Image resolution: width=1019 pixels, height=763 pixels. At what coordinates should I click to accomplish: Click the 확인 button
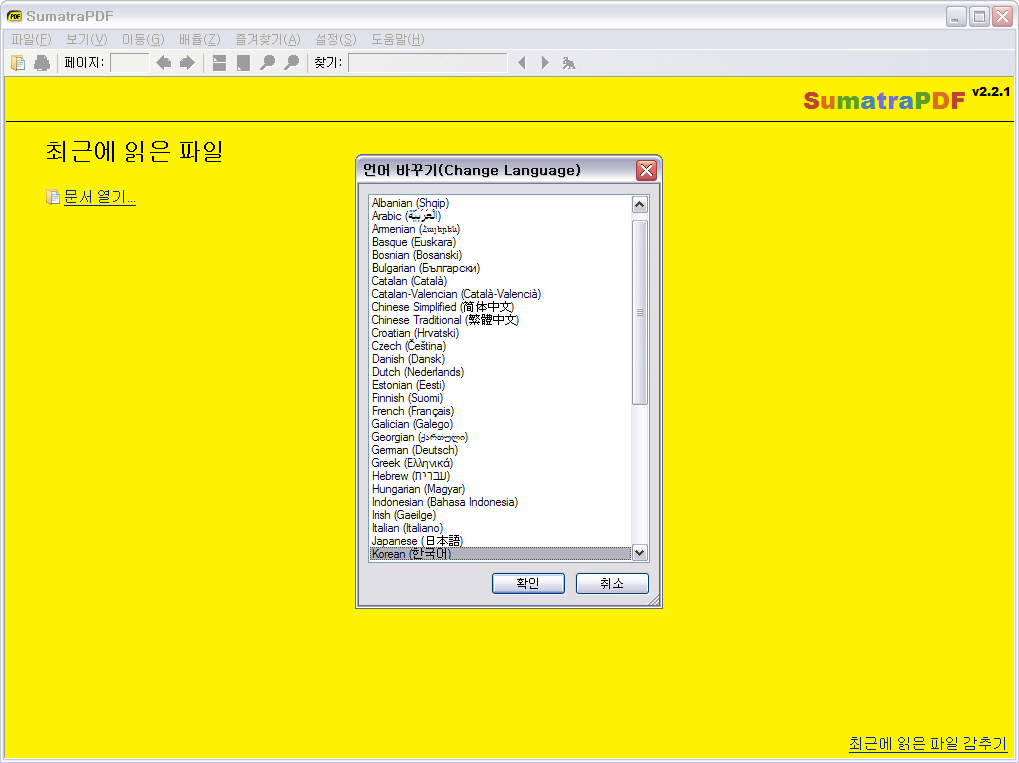pos(528,584)
